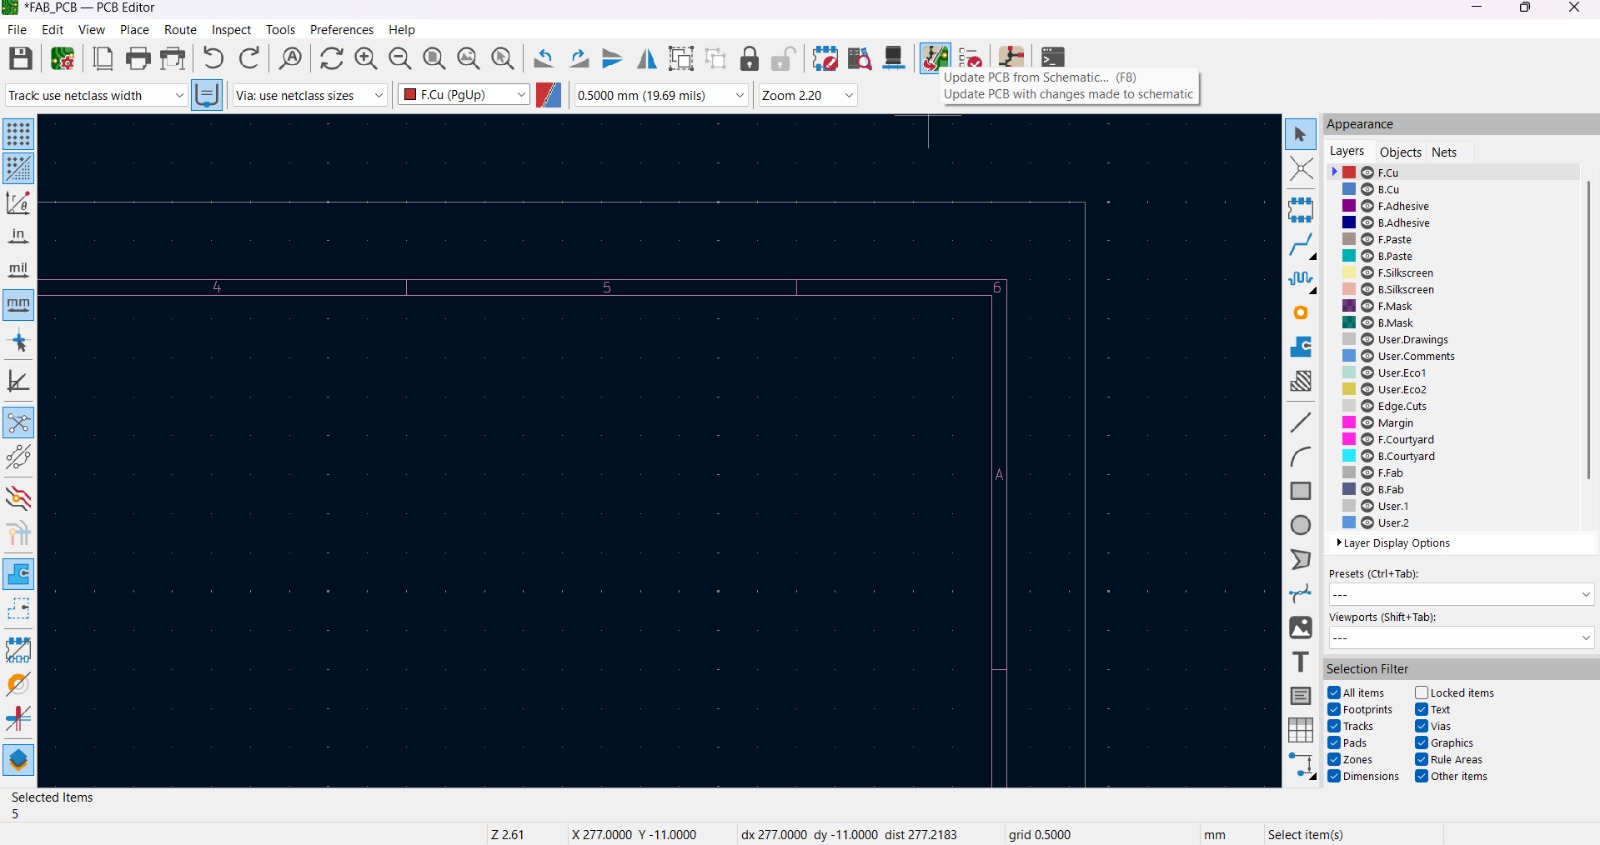Expand Layer Display Options
This screenshot has height=845, width=1600.
click(x=1393, y=544)
